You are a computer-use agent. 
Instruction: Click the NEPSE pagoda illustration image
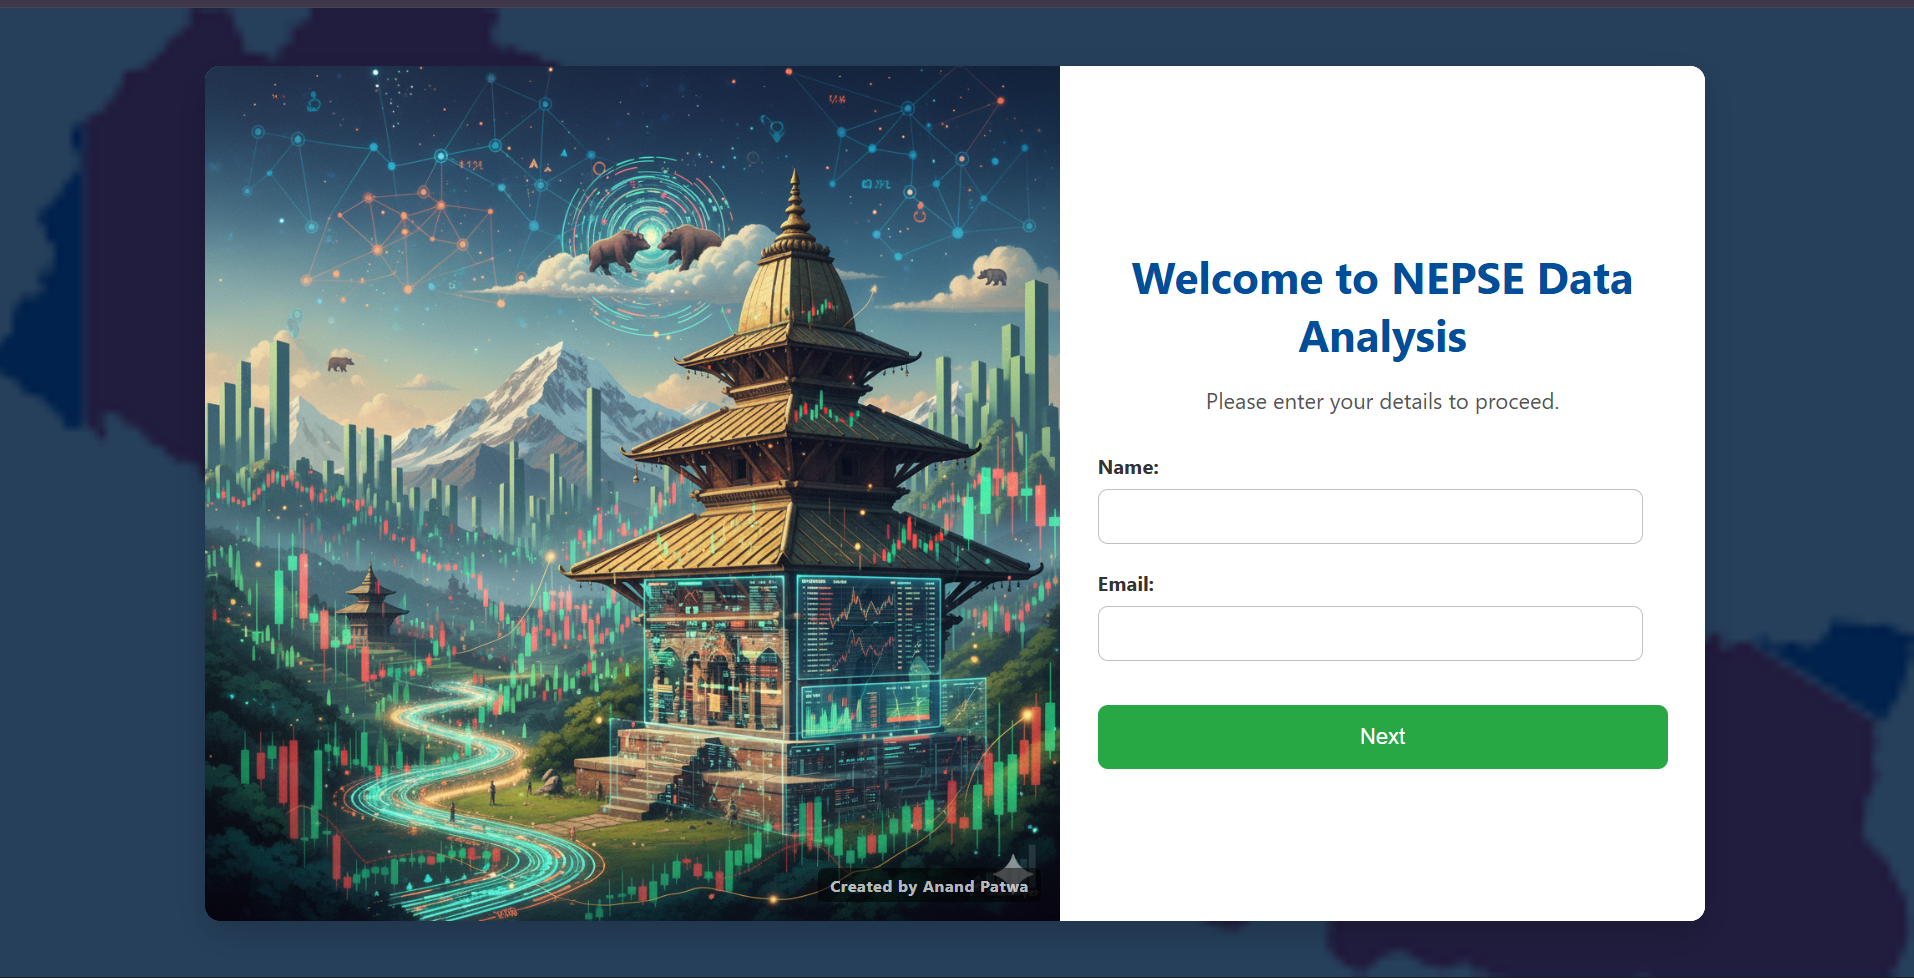pyautogui.click(x=632, y=493)
